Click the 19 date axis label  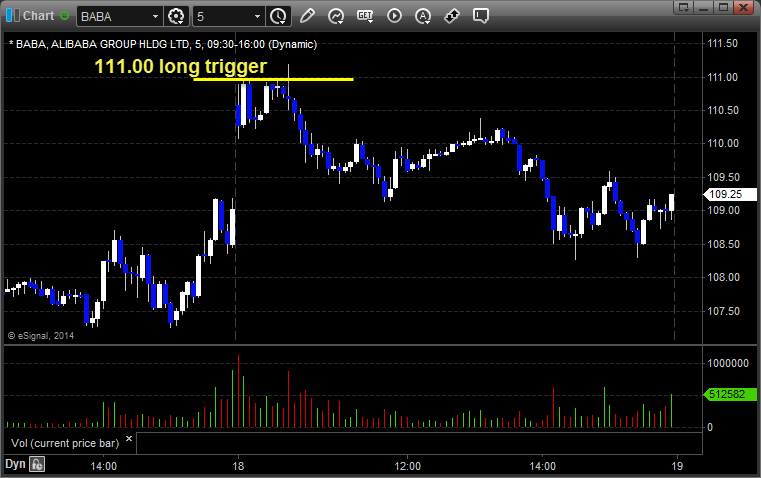click(x=677, y=466)
